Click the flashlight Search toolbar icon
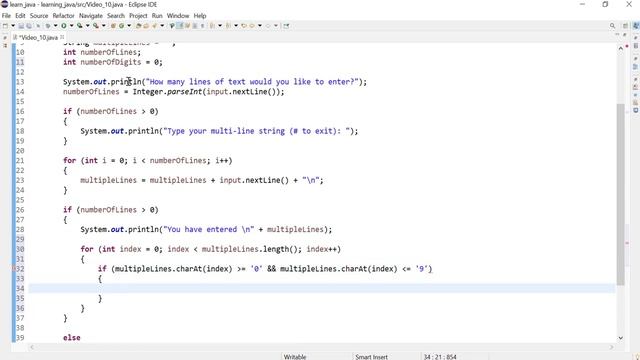The height and width of the screenshot is (360, 640). [x=155, y=26]
